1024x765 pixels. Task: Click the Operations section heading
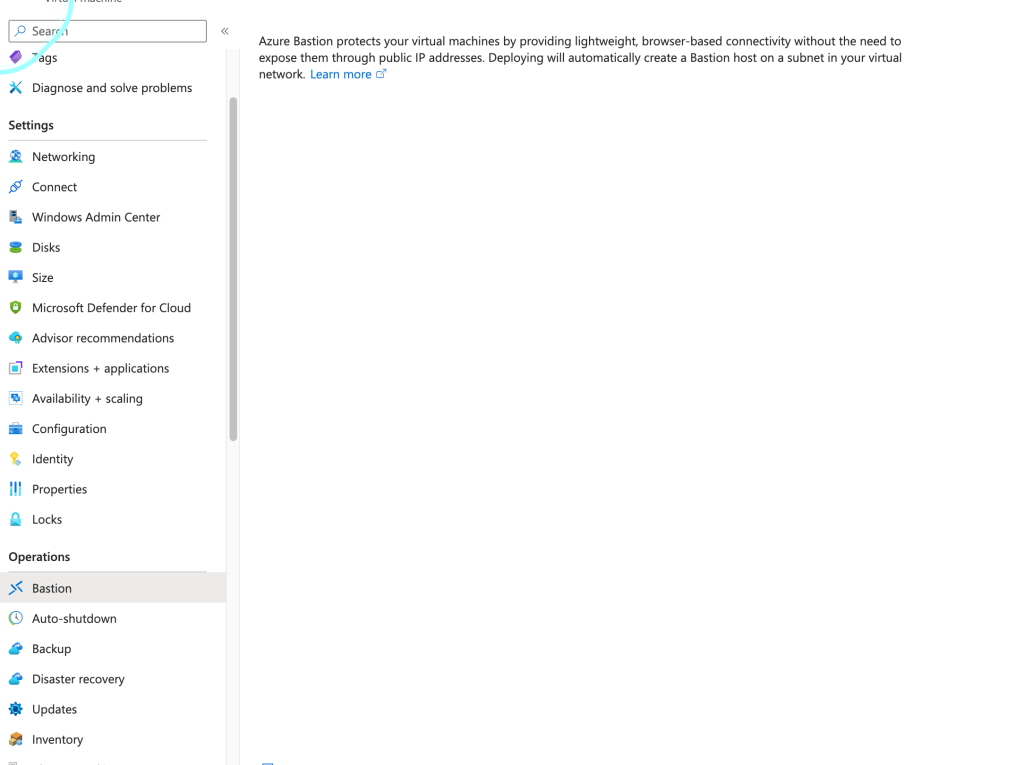point(39,557)
